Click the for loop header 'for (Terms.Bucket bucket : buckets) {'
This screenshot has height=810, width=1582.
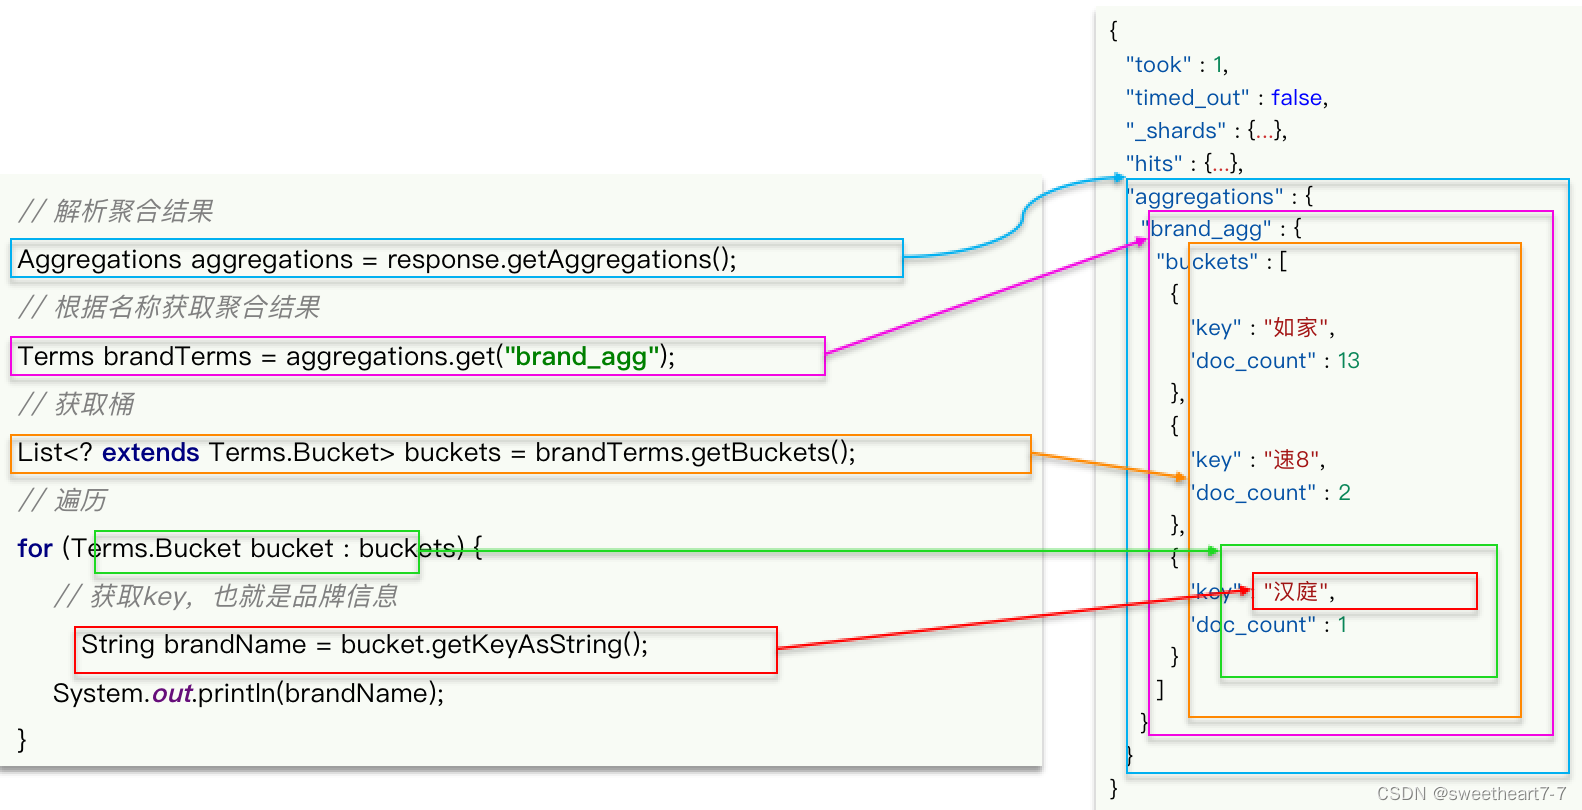[250, 549]
